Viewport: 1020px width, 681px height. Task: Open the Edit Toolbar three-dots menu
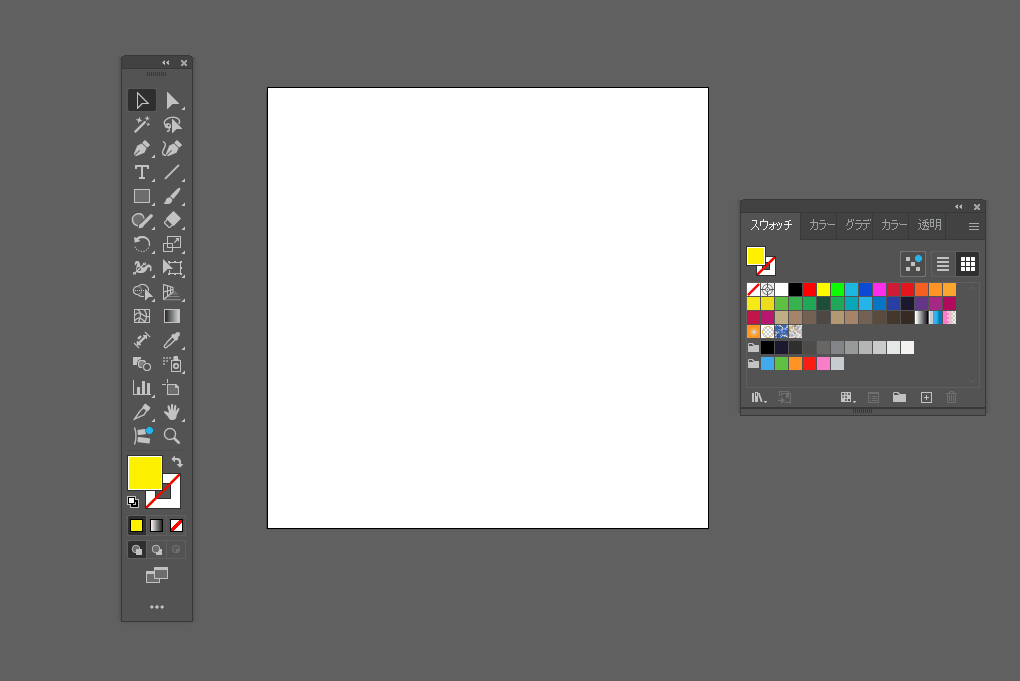pos(157,607)
